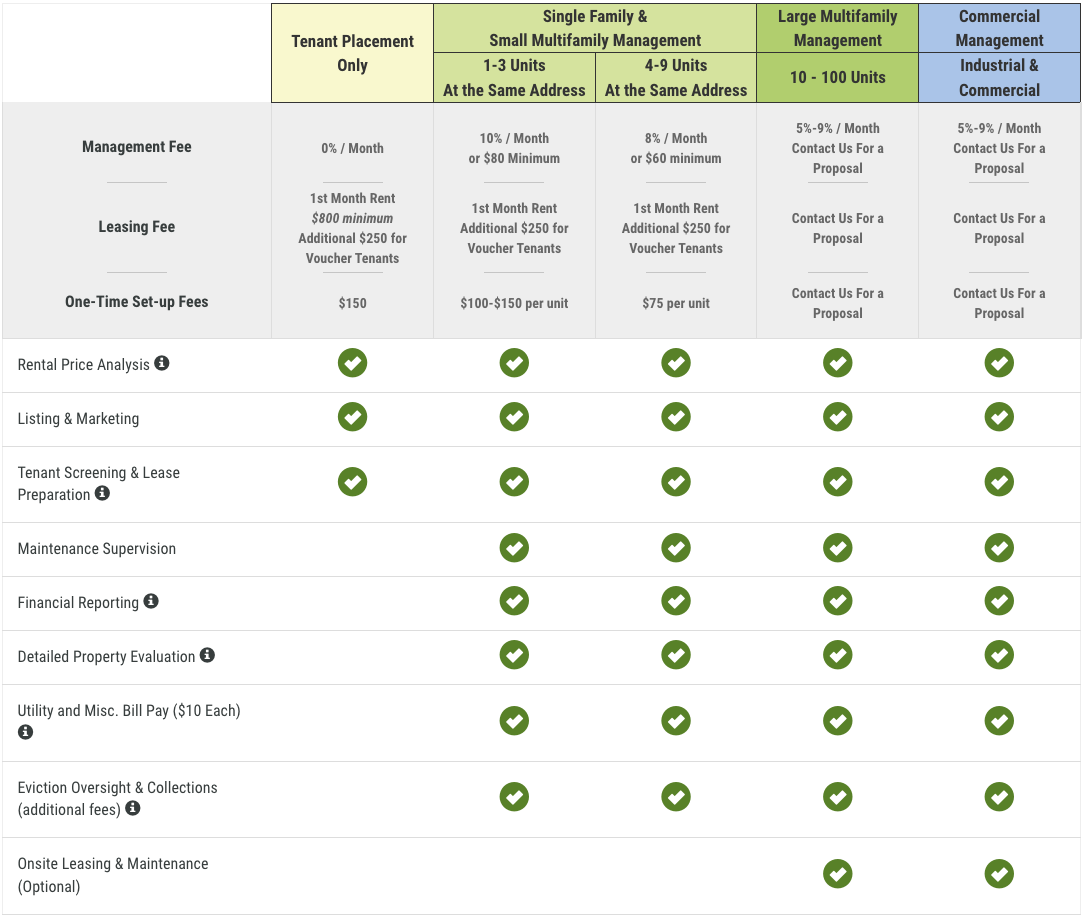Select the Large Multifamily Management header
This screenshot has width=1084, height=916.
pyautogui.click(x=837, y=28)
